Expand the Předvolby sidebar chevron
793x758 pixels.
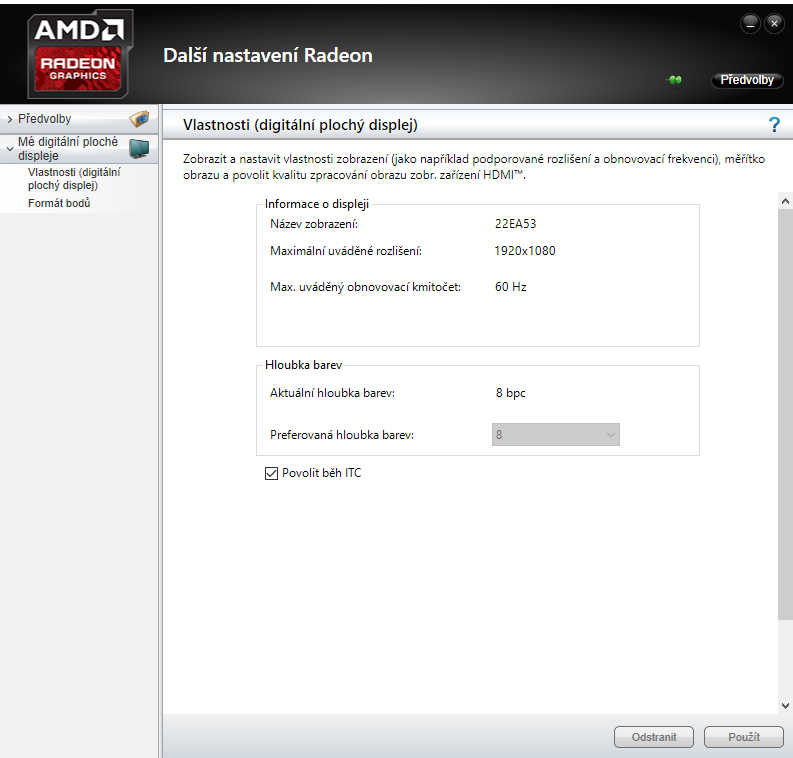coord(9,120)
